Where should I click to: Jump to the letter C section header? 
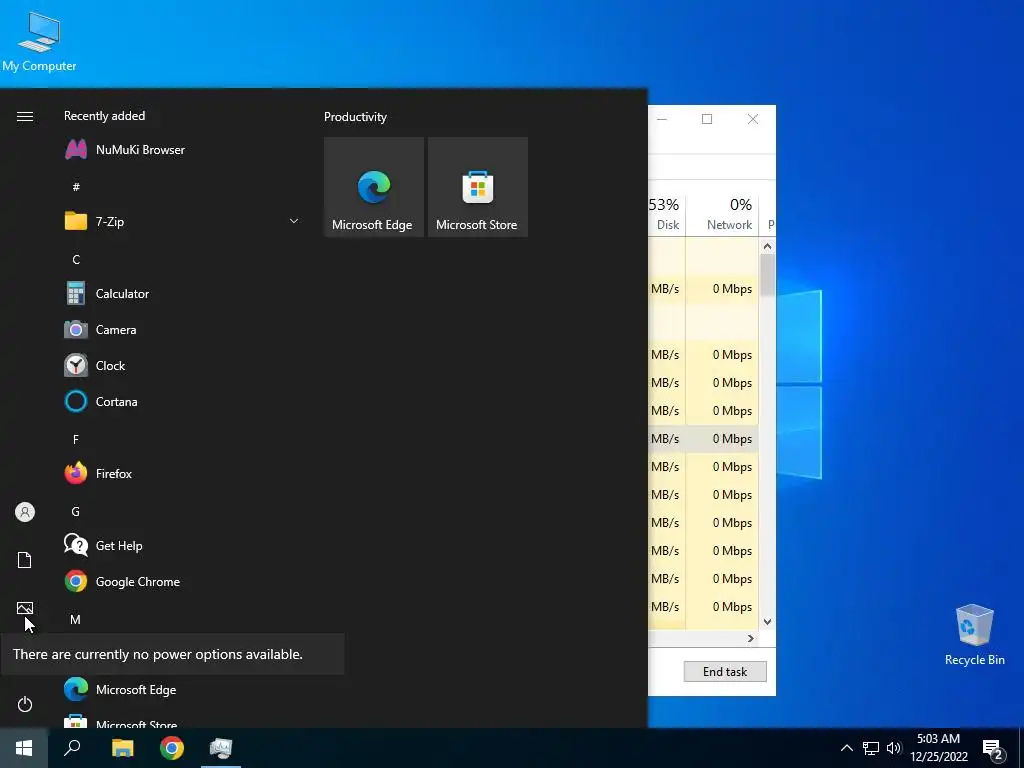point(76,260)
